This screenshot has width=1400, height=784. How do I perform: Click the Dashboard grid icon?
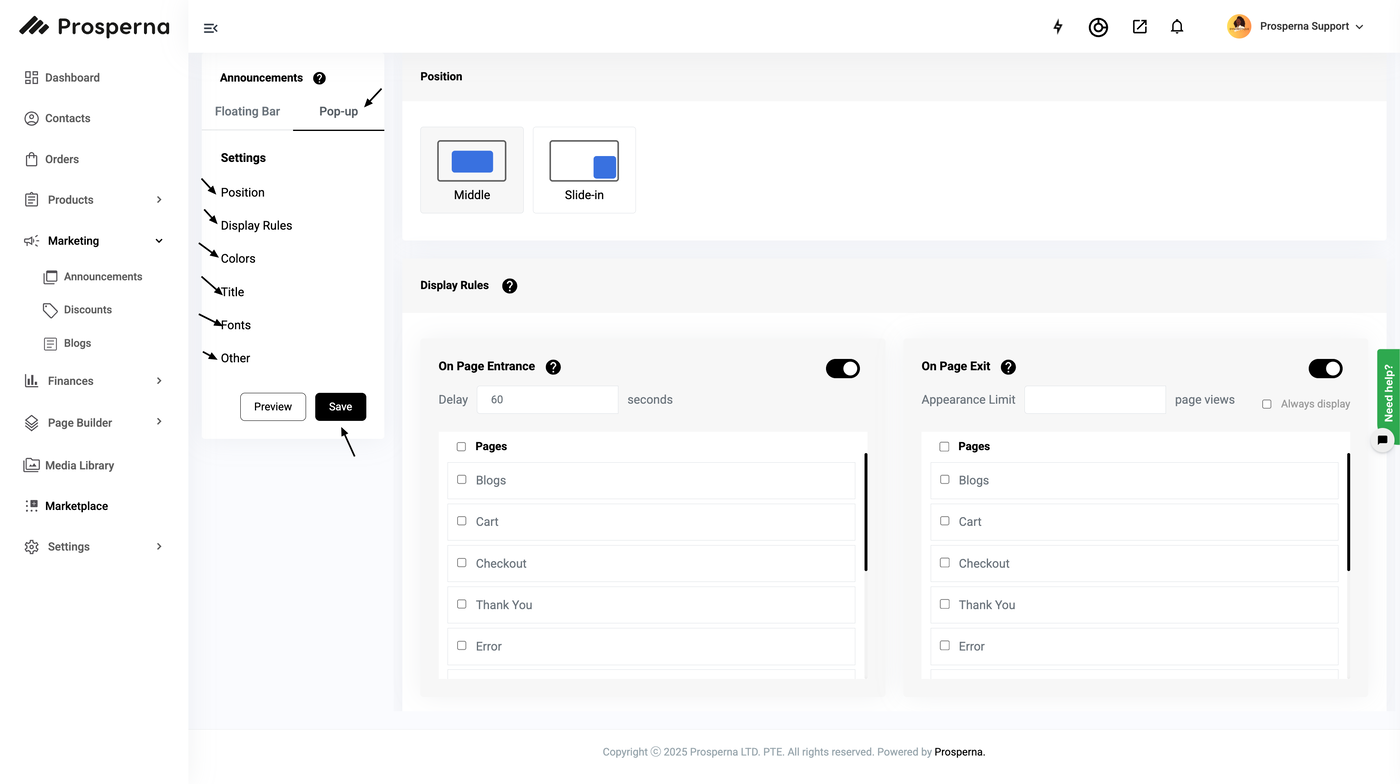31,77
